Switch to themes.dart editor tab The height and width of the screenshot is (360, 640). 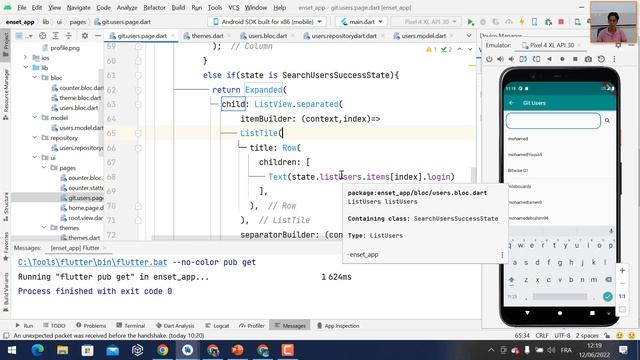207,36
